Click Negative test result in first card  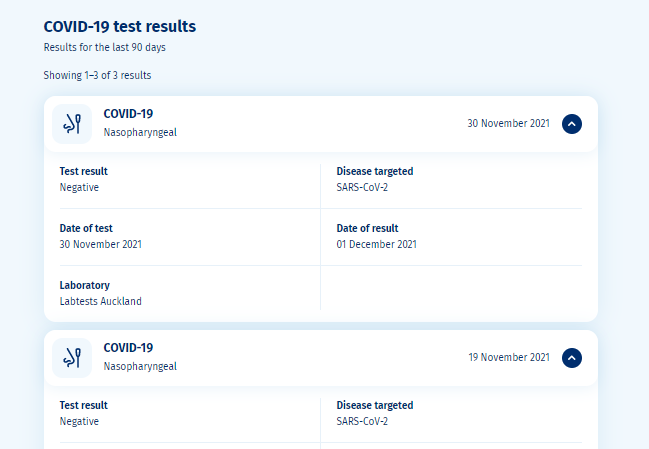79,187
